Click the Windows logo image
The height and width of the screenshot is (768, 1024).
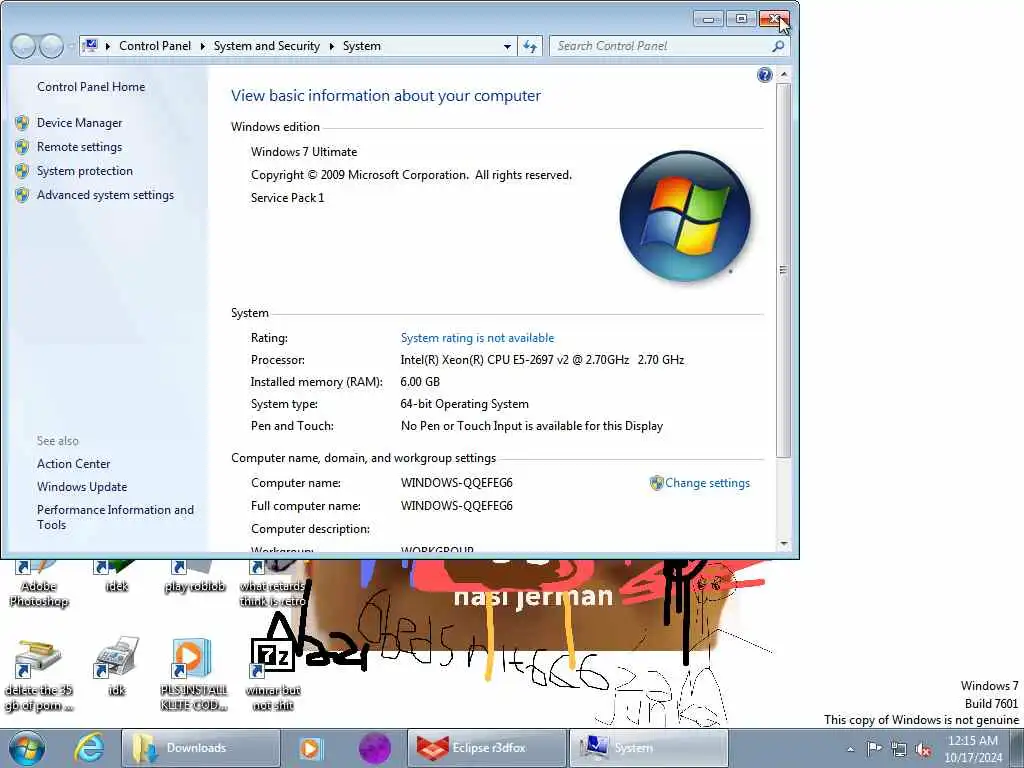[685, 216]
